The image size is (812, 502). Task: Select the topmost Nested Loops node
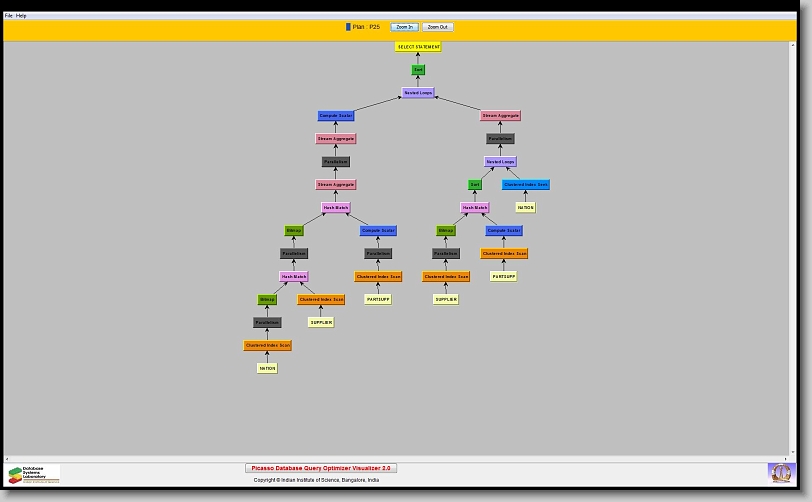click(418, 93)
